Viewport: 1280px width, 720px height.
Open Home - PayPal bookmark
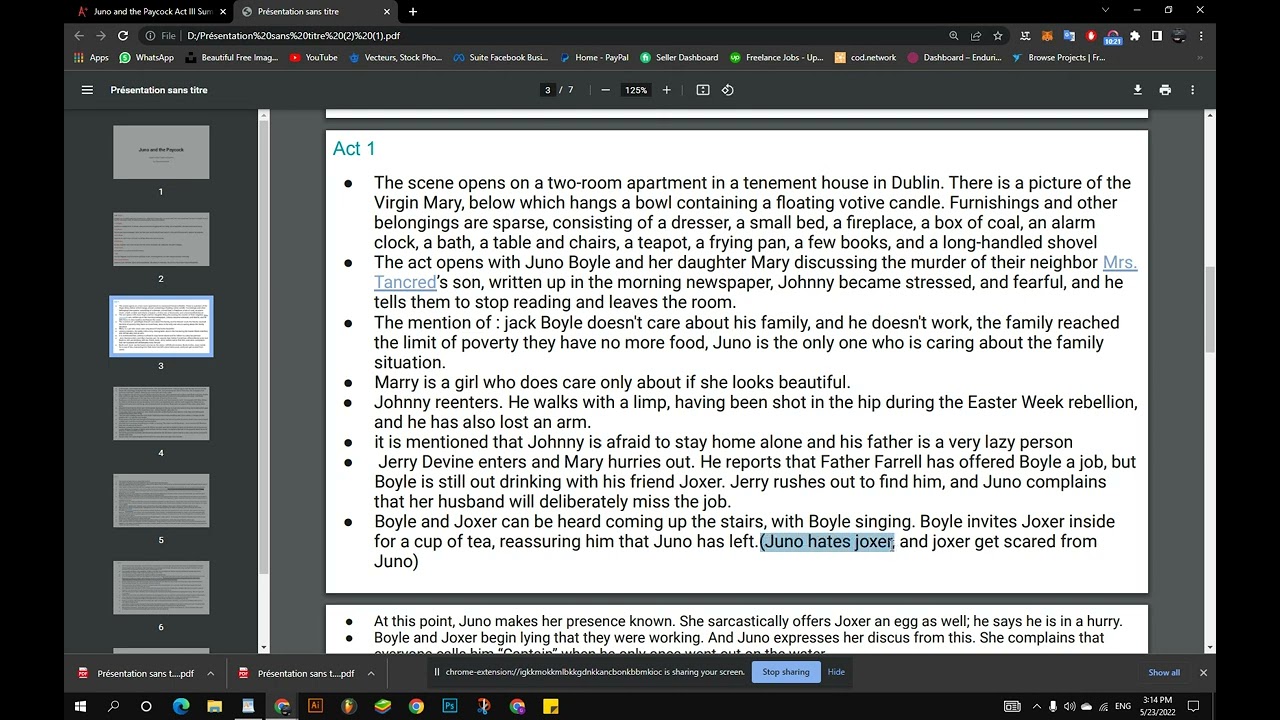[594, 57]
